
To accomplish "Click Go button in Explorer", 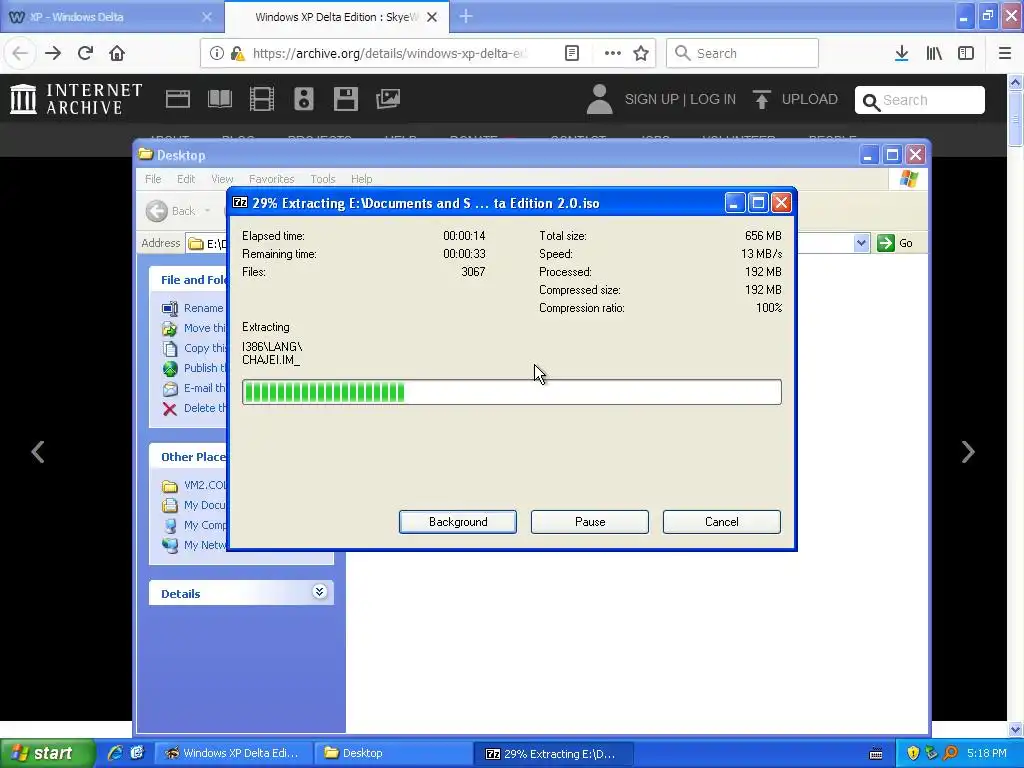I will (895, 243).
